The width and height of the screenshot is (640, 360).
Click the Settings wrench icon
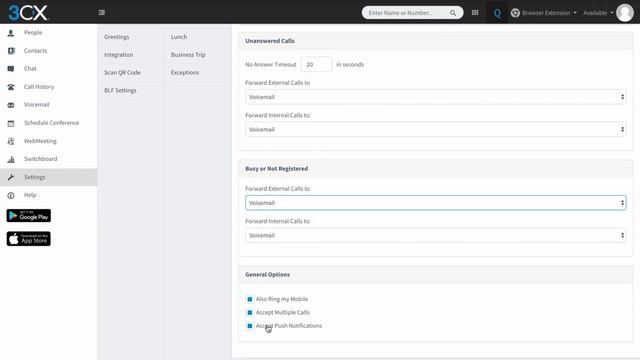tap(11, 177)
